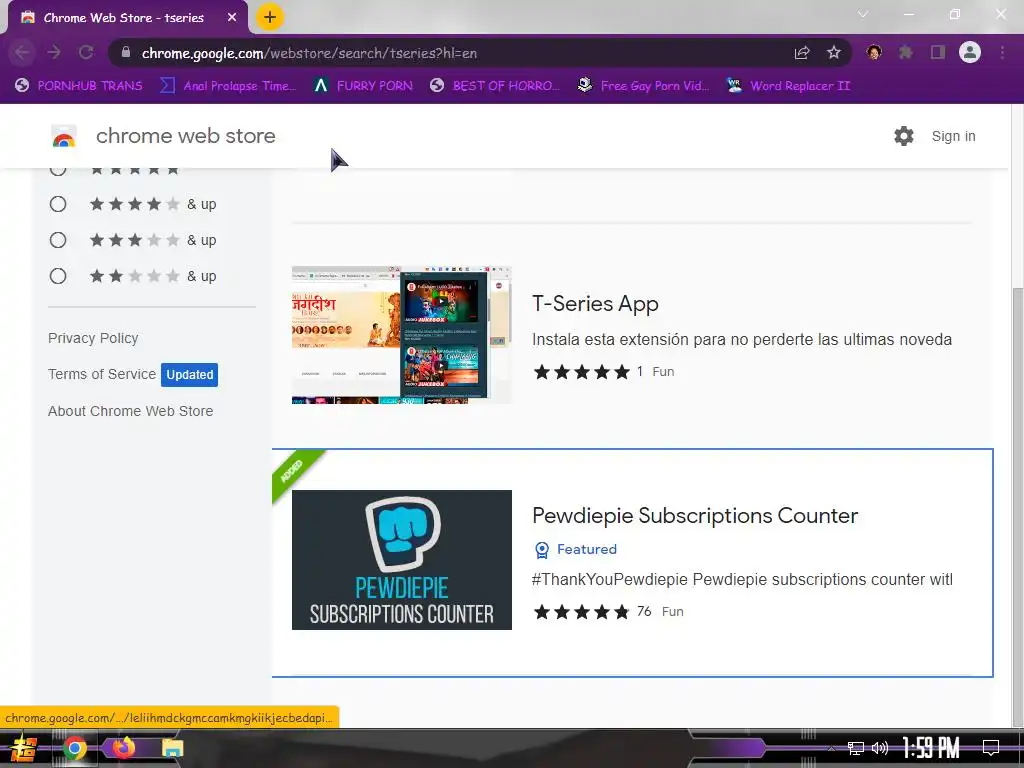Viewport: 1024px width, 768px height.
Task: Click the Chrome icon in the taskbar
Action: (74, 748)
